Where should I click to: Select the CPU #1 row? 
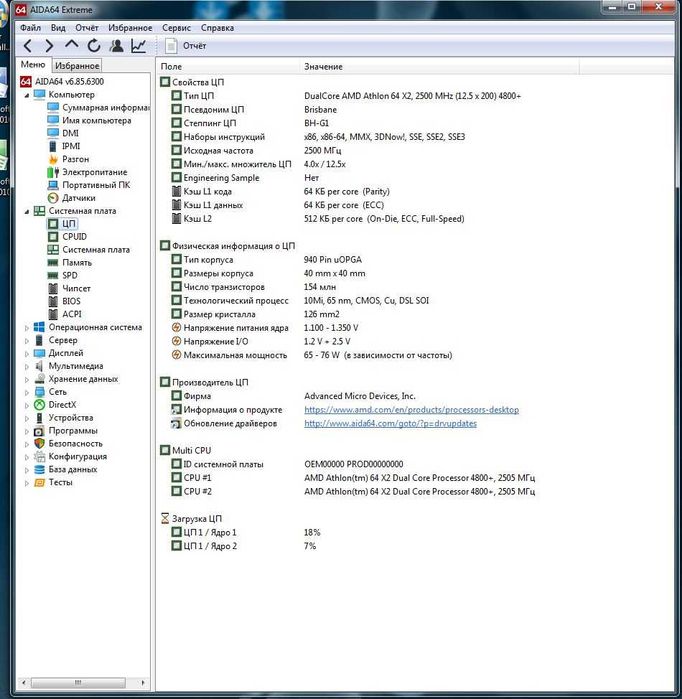click(353, 478)
